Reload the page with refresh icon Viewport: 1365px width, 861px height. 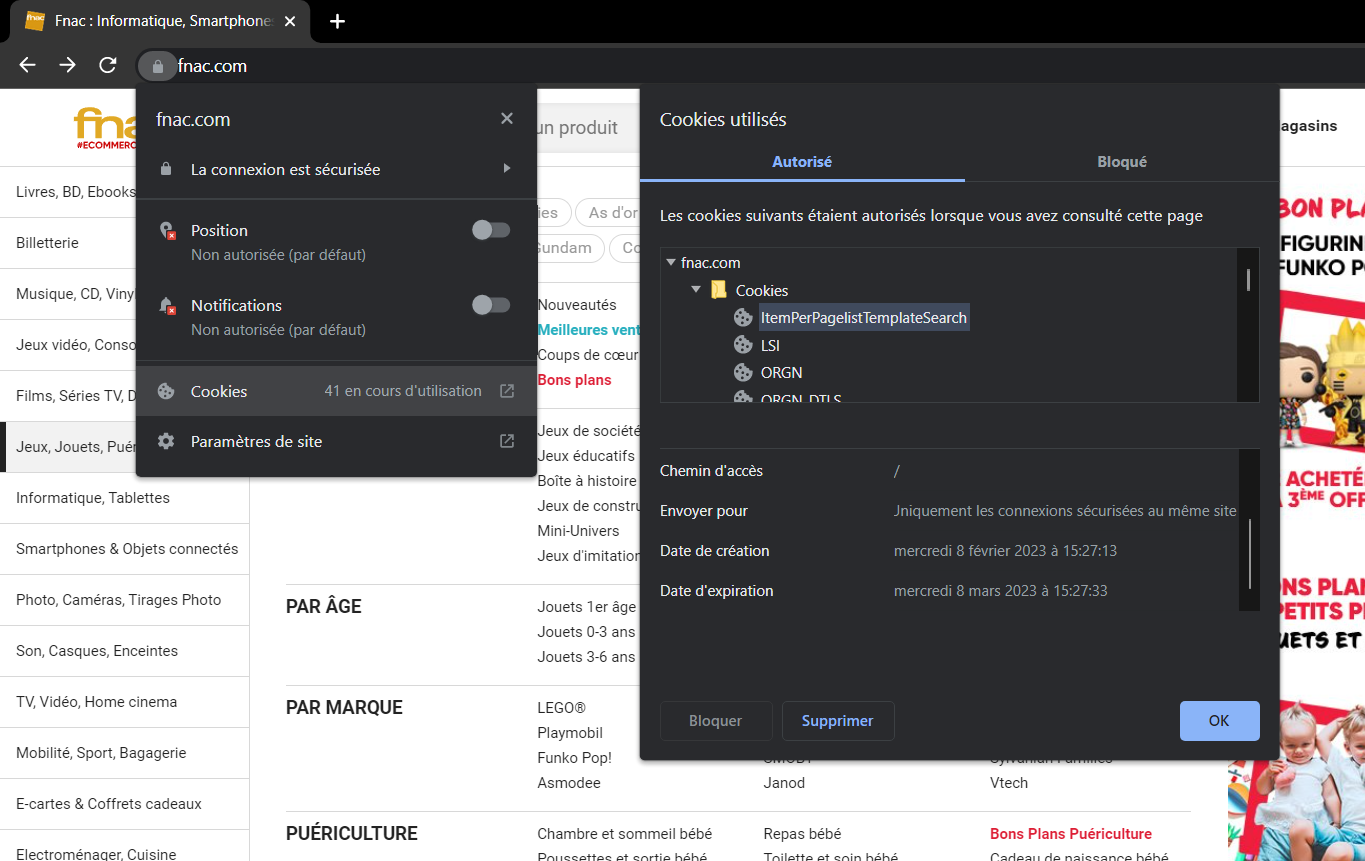point(108,66)
